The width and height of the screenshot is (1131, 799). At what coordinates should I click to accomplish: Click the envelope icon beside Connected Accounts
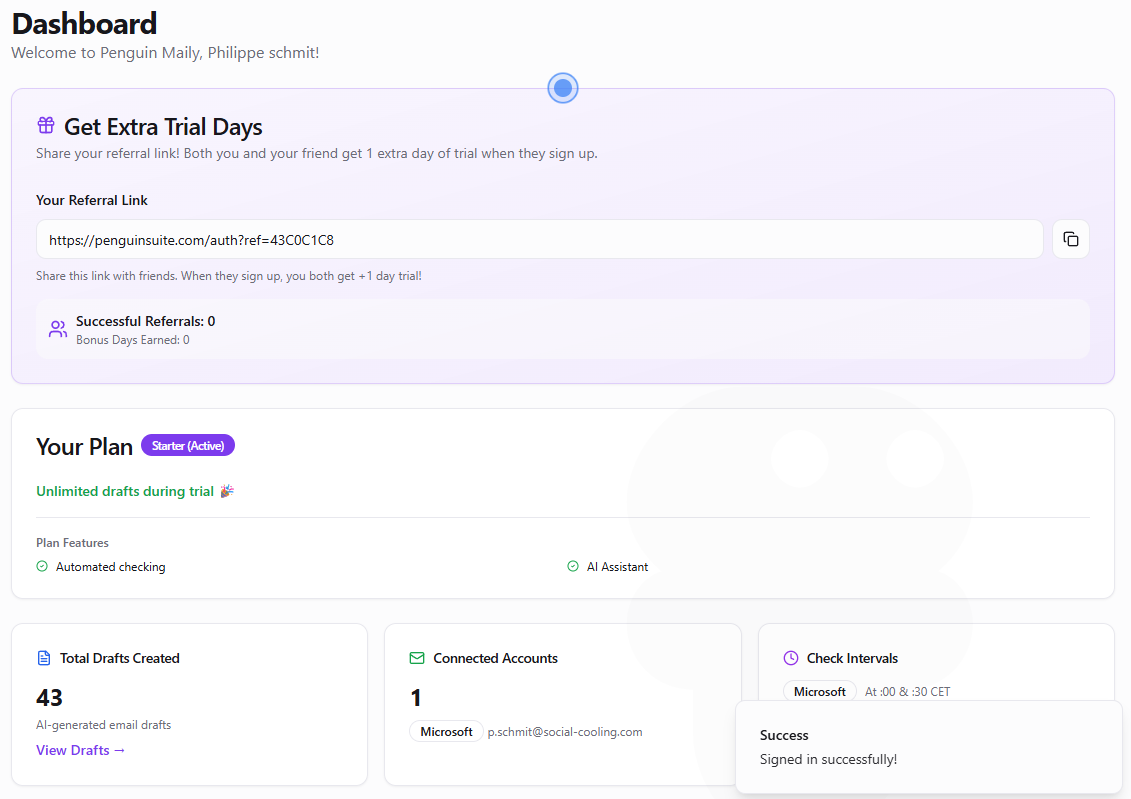417,658
